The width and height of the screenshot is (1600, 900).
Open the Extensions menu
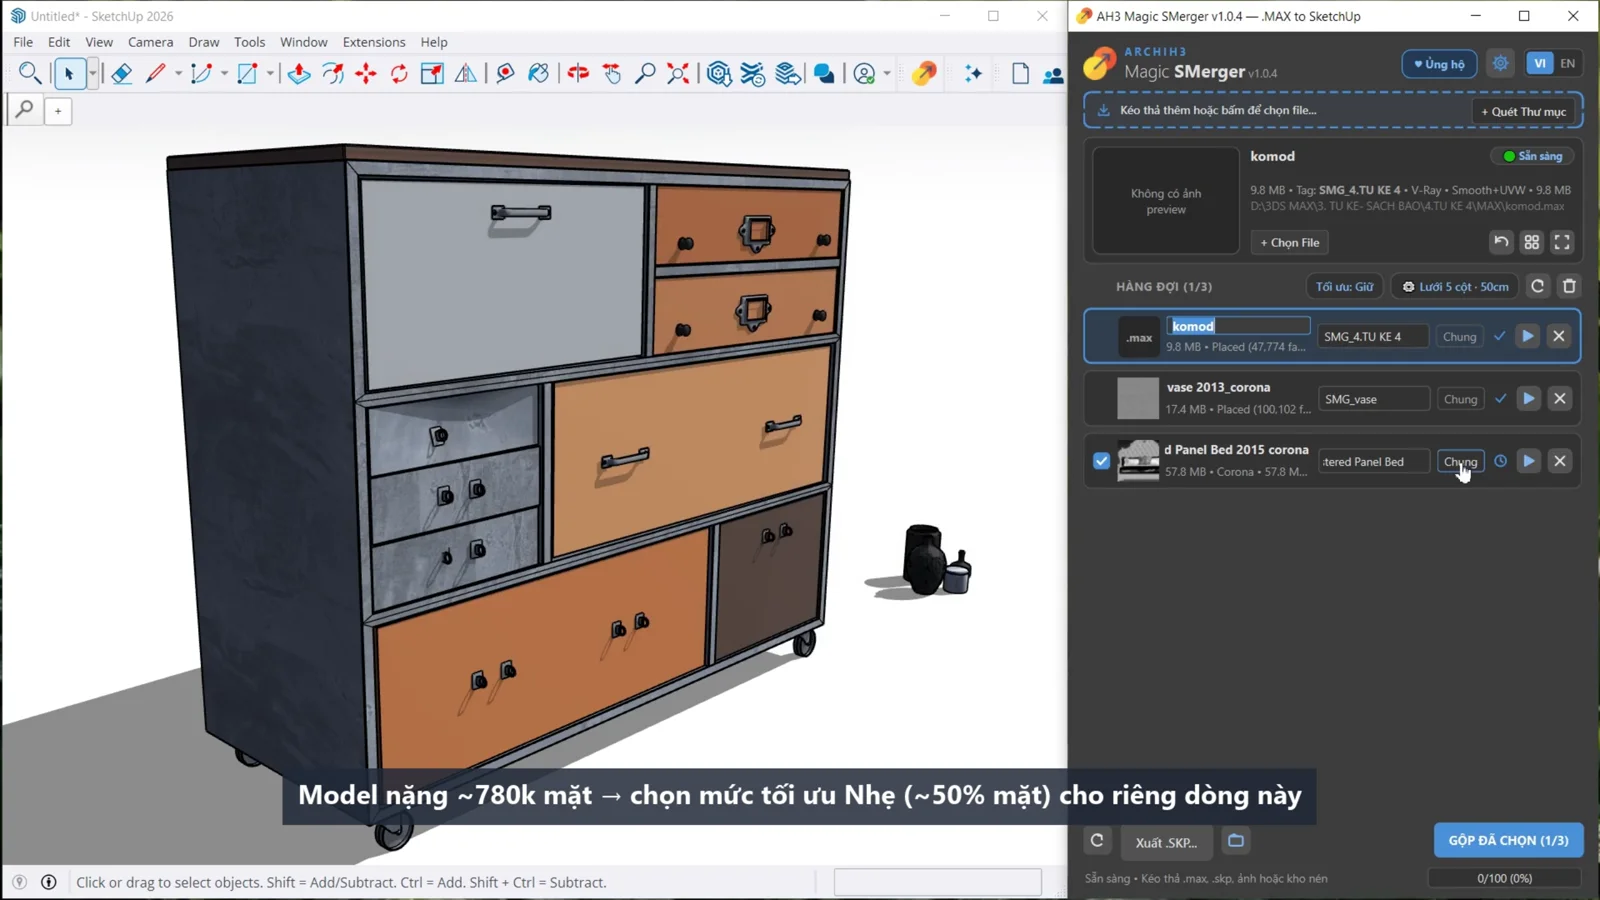click(374, 42)
